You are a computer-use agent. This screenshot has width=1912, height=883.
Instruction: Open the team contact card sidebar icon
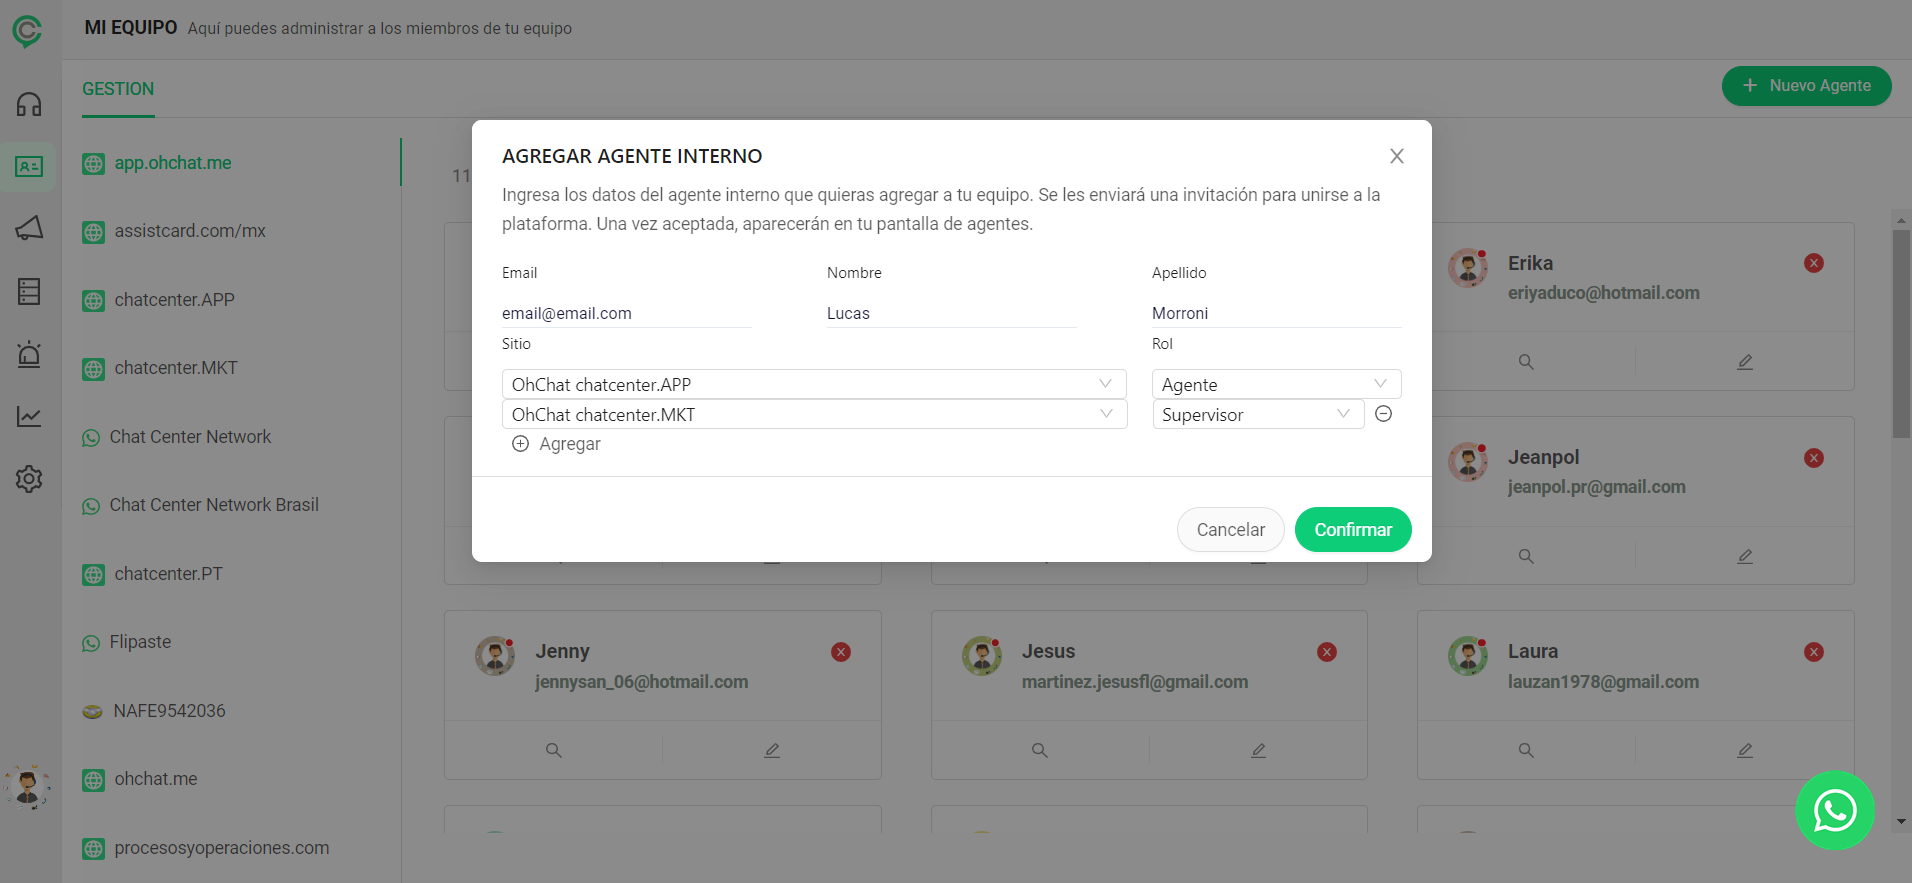tap(29, 166)
